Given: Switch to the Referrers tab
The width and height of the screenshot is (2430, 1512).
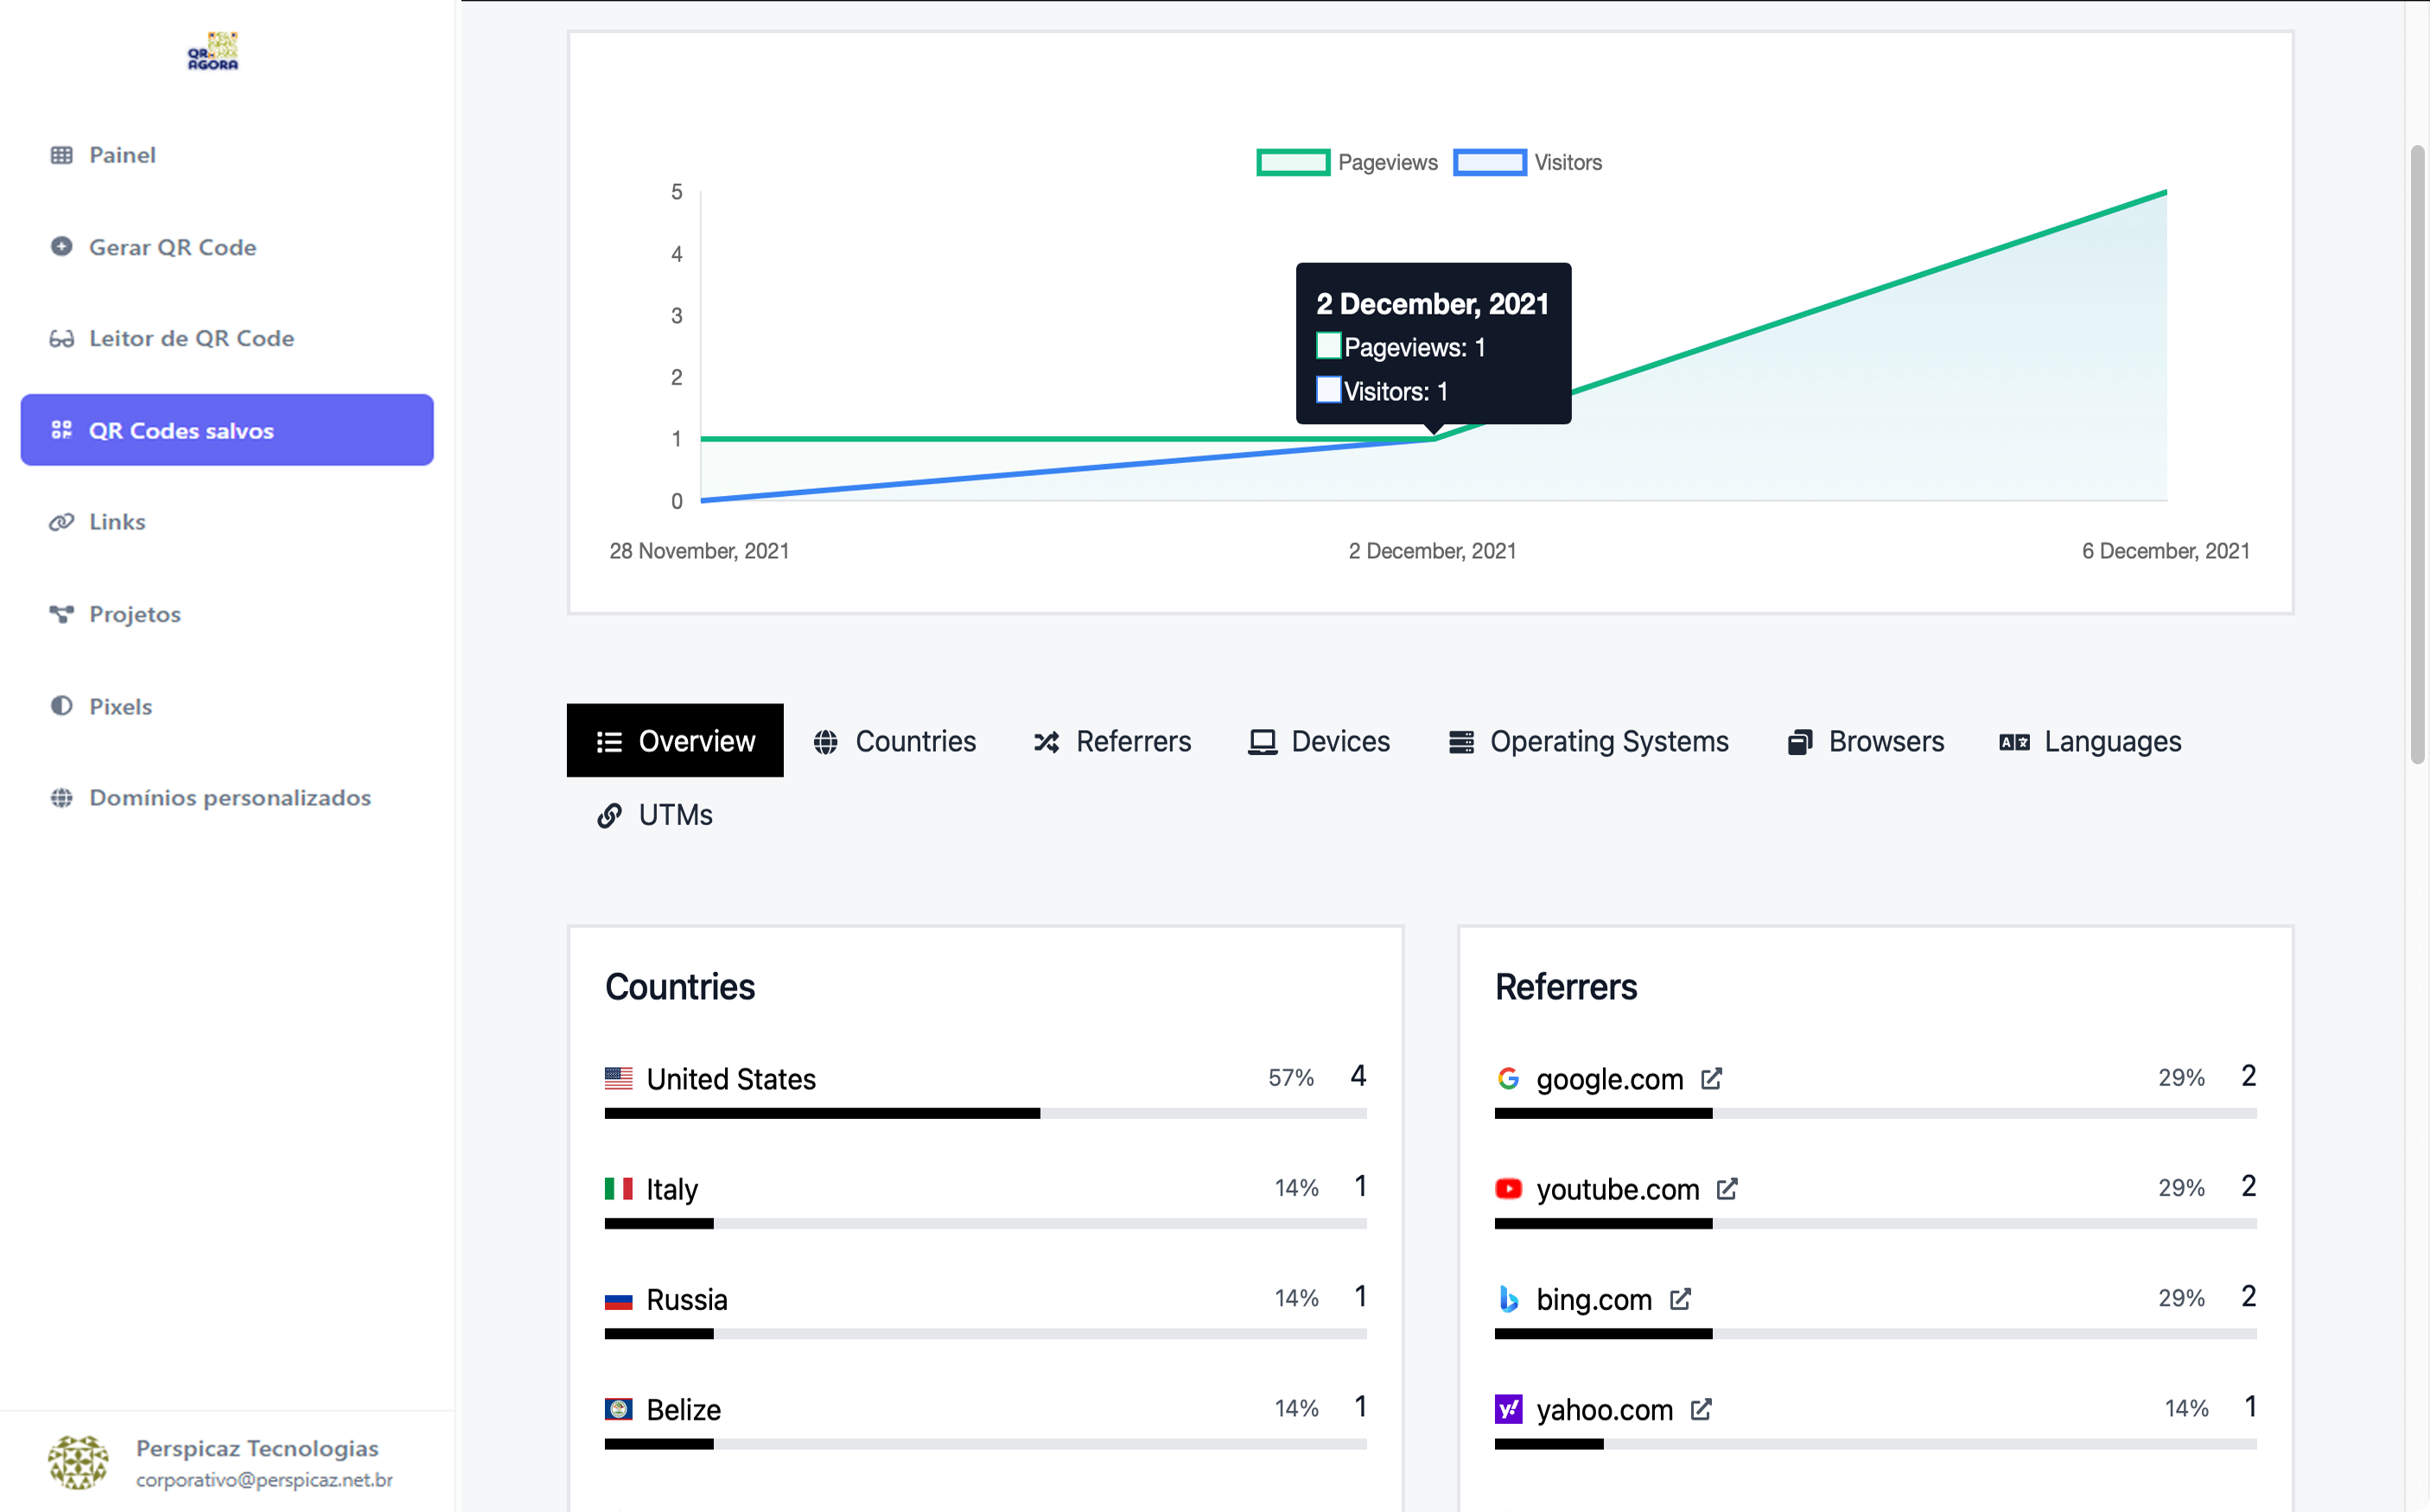Looking at the screenshot, I should (1112, 741).
